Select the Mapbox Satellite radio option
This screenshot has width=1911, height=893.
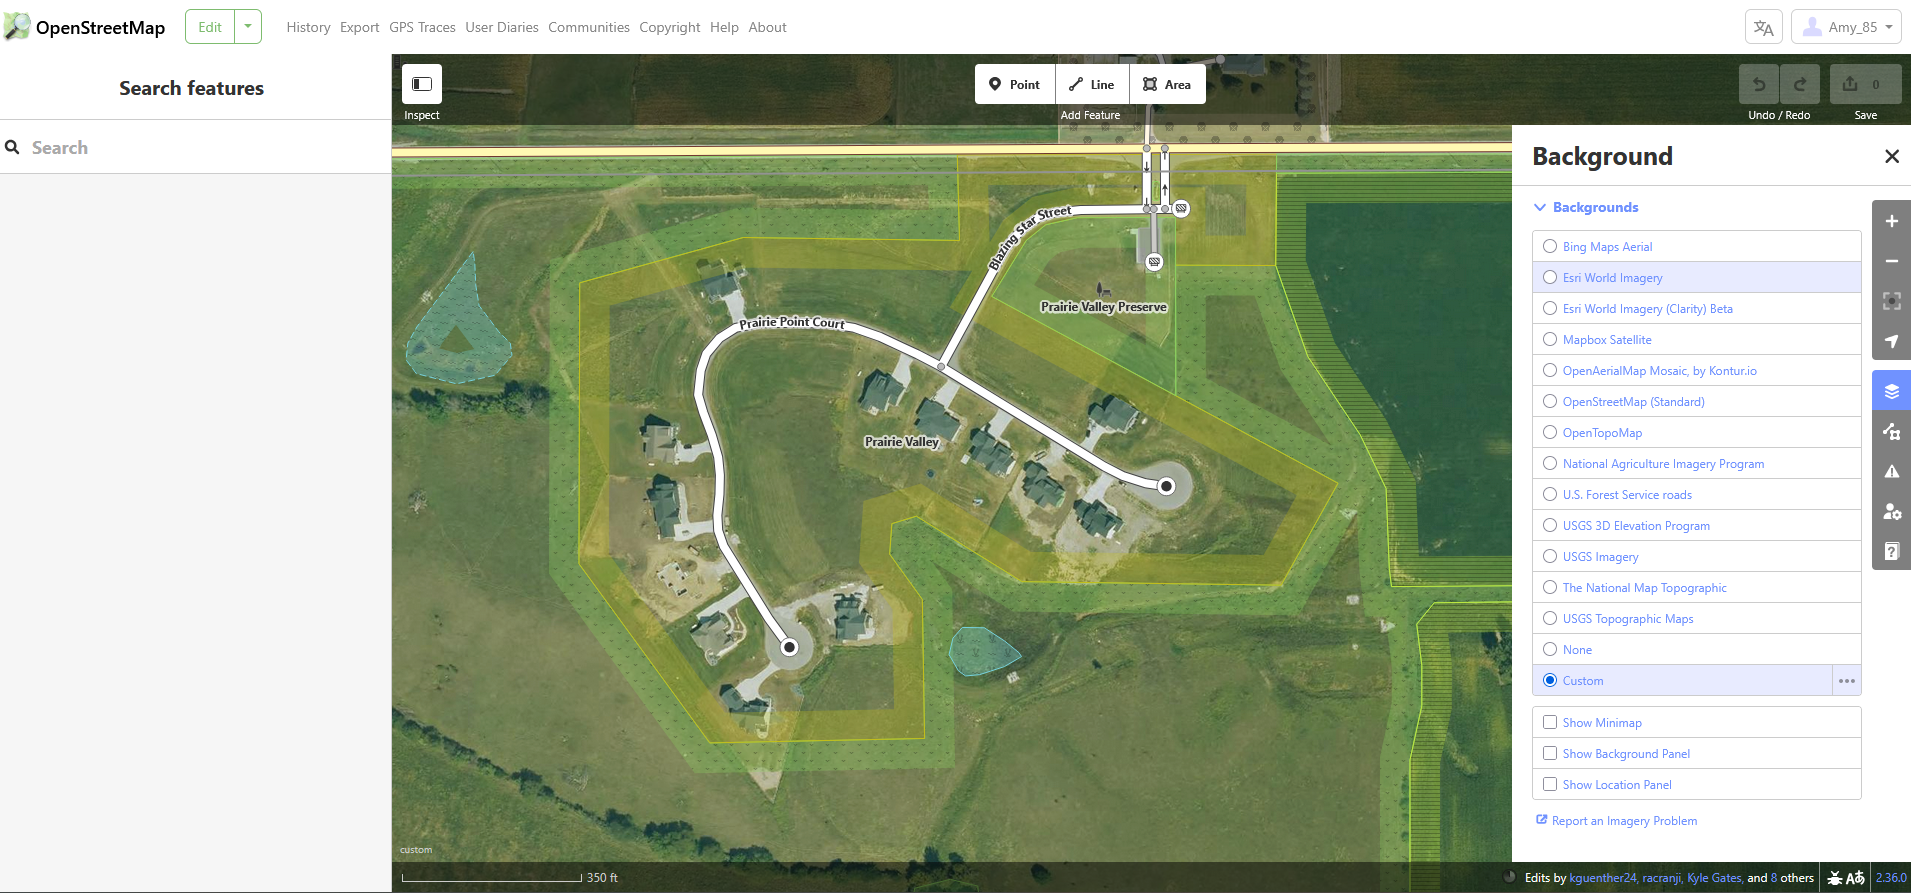1550,340
